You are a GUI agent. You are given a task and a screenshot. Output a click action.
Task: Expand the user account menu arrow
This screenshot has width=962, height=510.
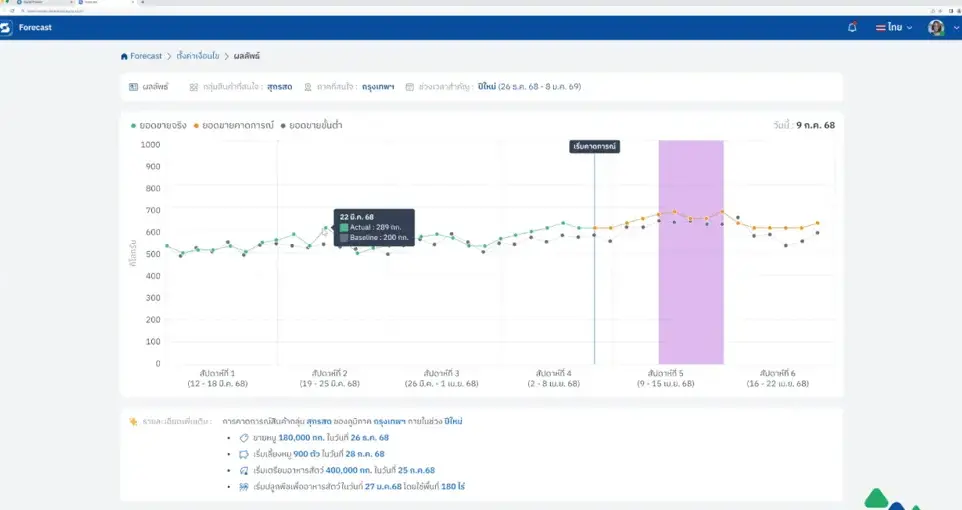(955, 28)
